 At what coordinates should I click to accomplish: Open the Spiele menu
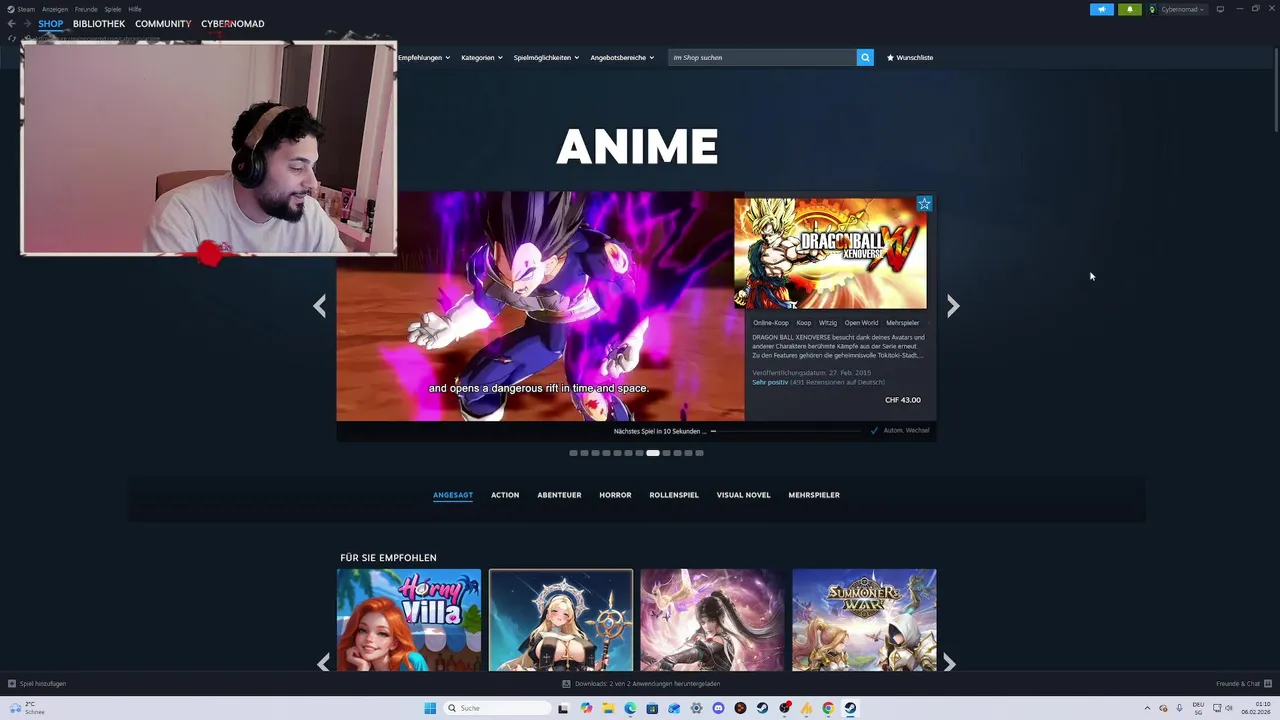[x=113, y=9]
